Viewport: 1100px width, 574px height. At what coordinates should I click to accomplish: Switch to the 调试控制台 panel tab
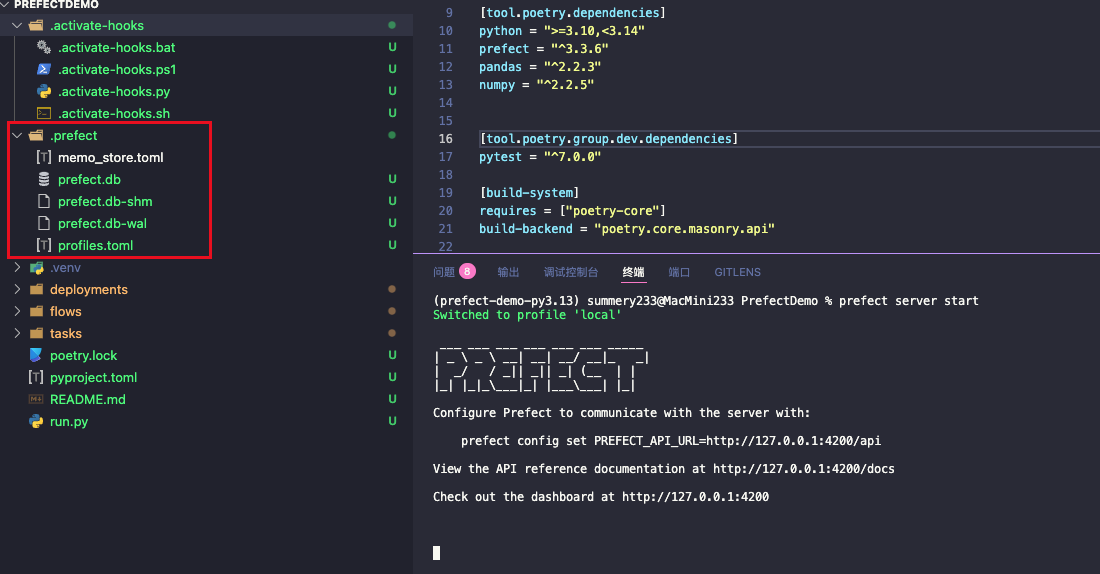[571, 272]
